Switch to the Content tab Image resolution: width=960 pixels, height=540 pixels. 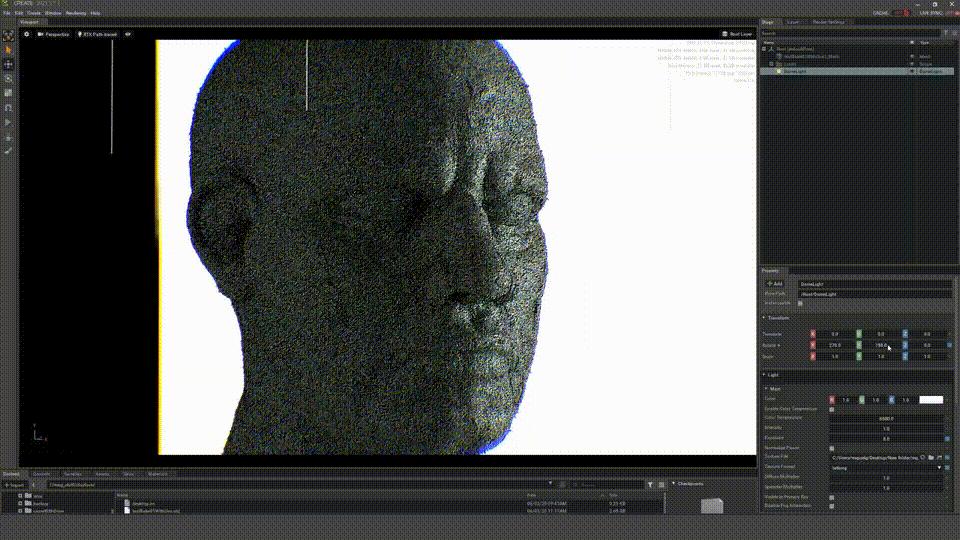[11, 473]
